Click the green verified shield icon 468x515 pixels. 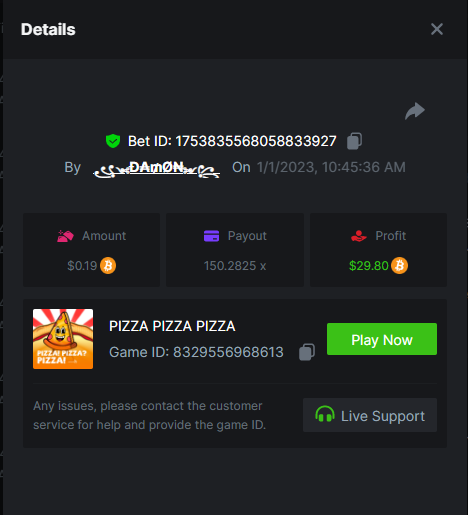113,141
